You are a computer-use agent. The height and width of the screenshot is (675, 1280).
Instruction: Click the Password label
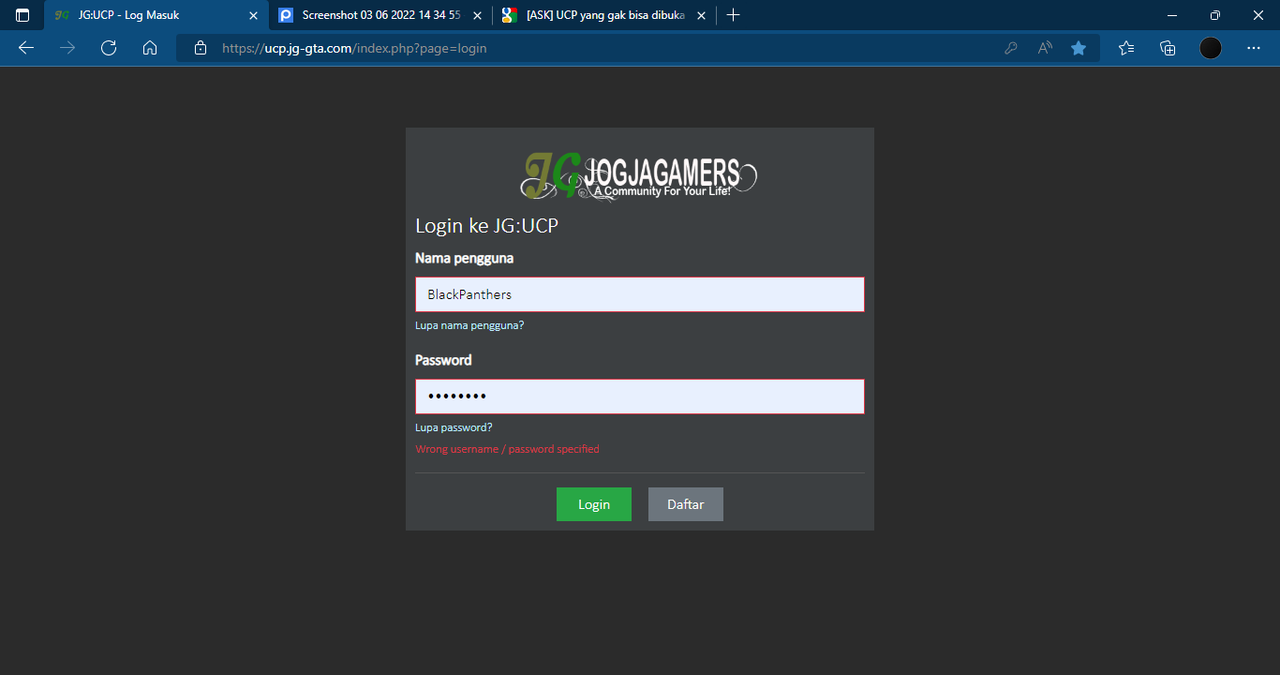(x=443, y=360)
